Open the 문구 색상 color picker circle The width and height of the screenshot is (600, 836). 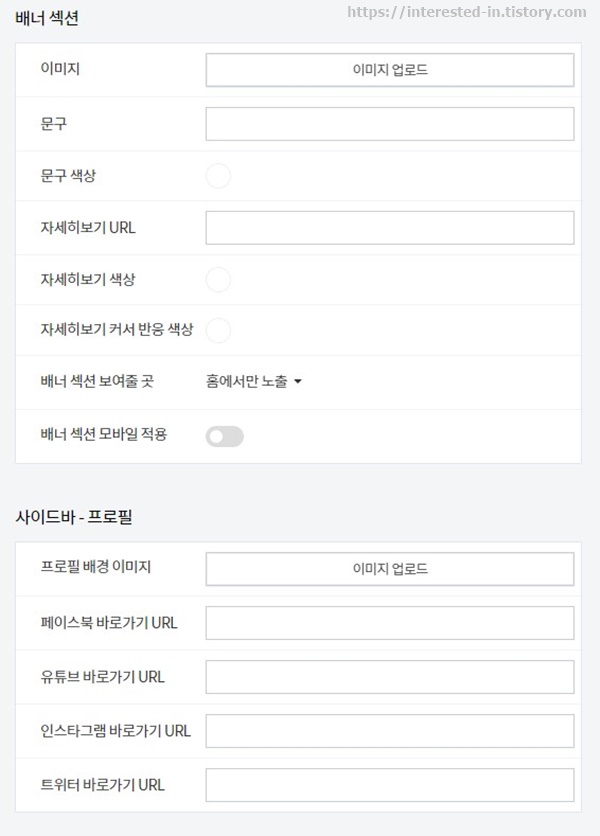(x=218, y=175)
